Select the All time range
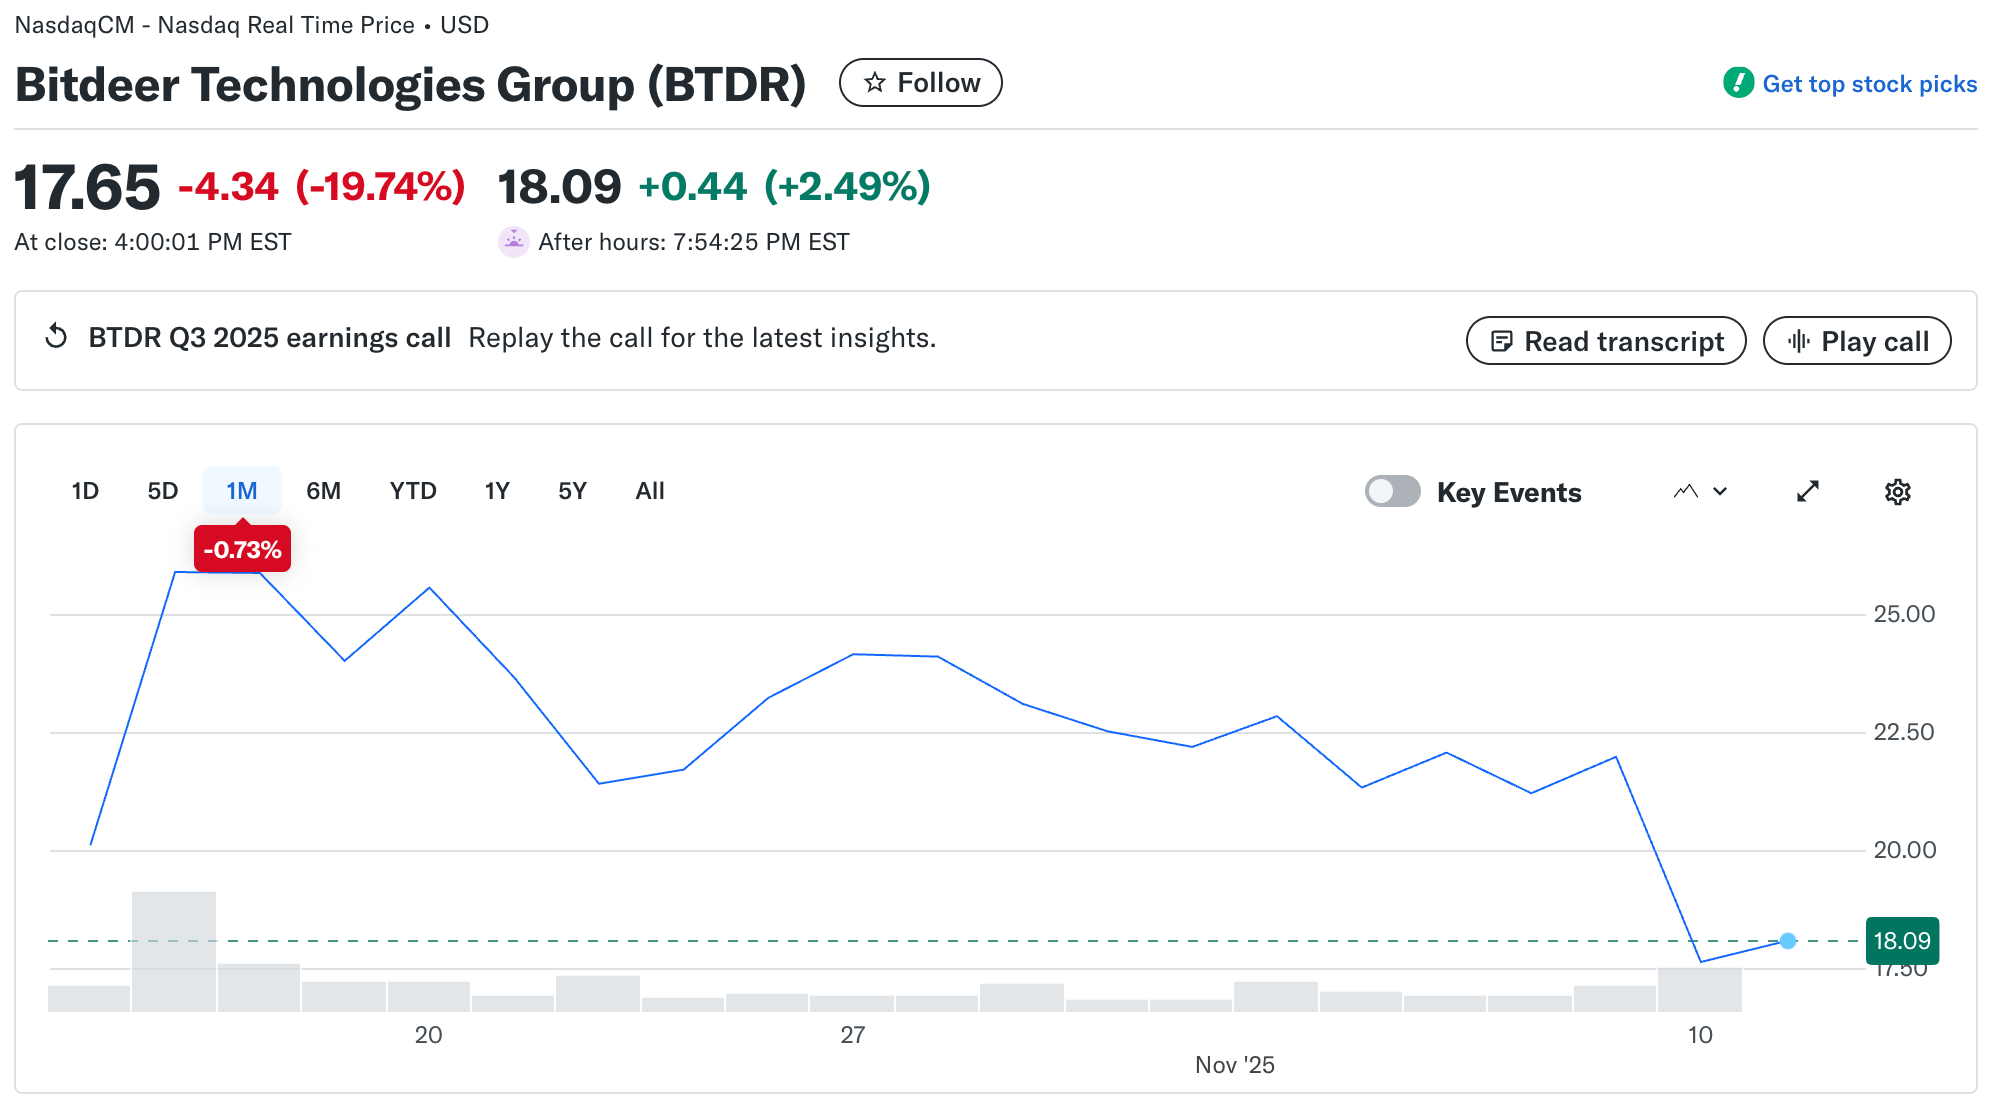Image resolution: width=1994 pixels, height=1116 pixels. 649,490
